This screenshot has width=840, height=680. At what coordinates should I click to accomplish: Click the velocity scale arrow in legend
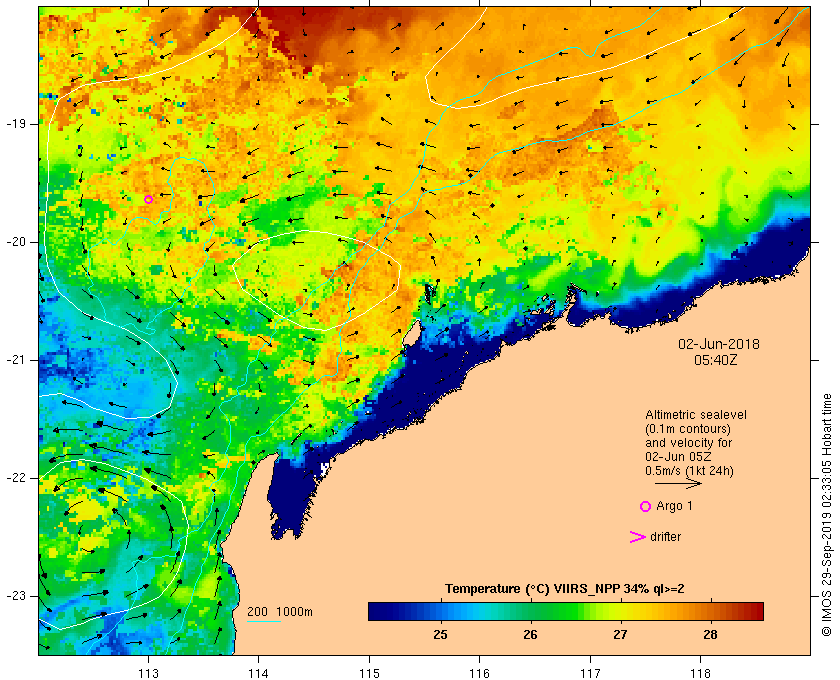(x=678, y=484)
